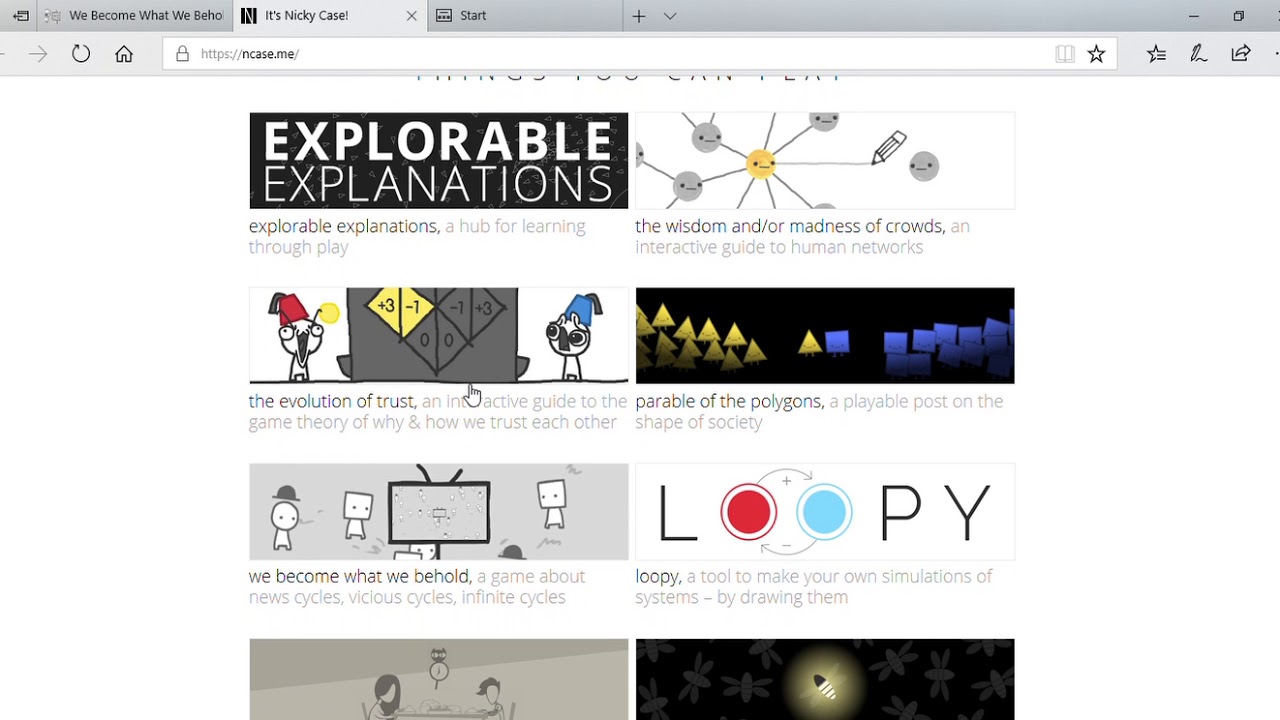
Task: Add page to favorites with star icon
Action: [1097, 54]
